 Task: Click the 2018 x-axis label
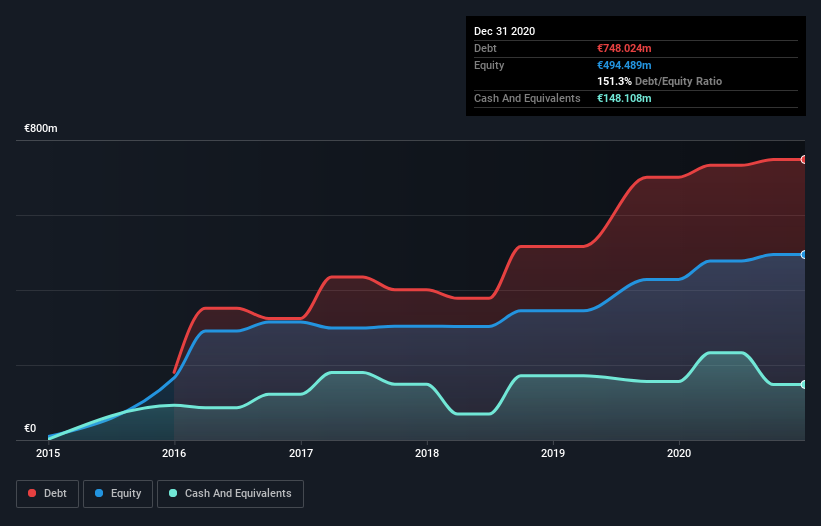tap(427, 453)
